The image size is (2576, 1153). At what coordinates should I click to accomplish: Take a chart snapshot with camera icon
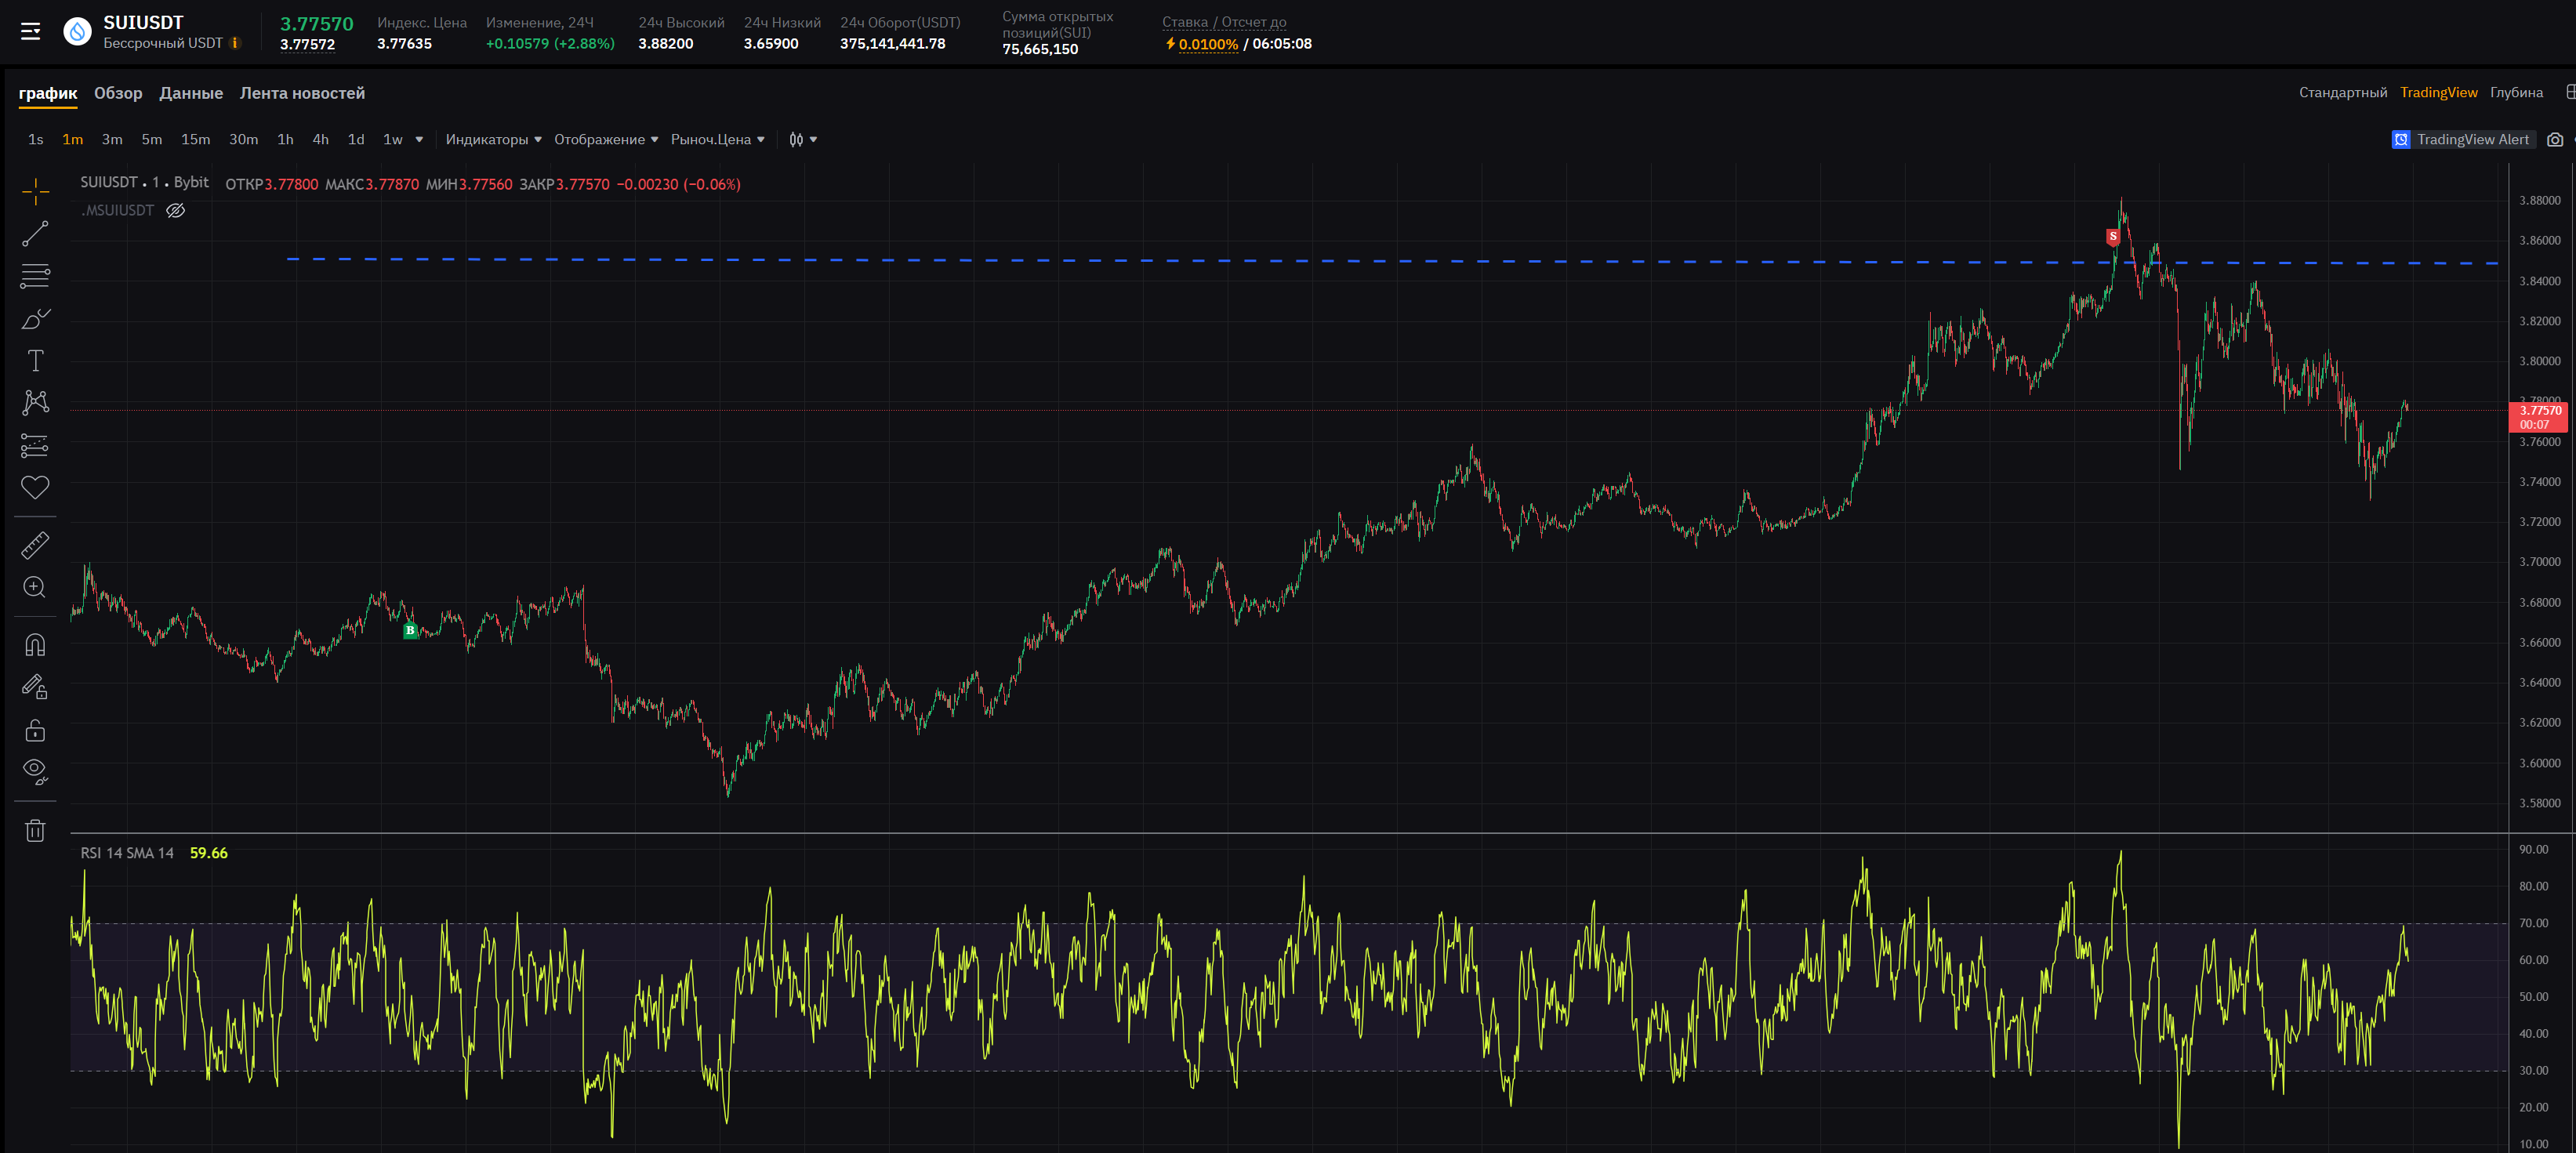pyautogui.click(x=2555, y=140)
